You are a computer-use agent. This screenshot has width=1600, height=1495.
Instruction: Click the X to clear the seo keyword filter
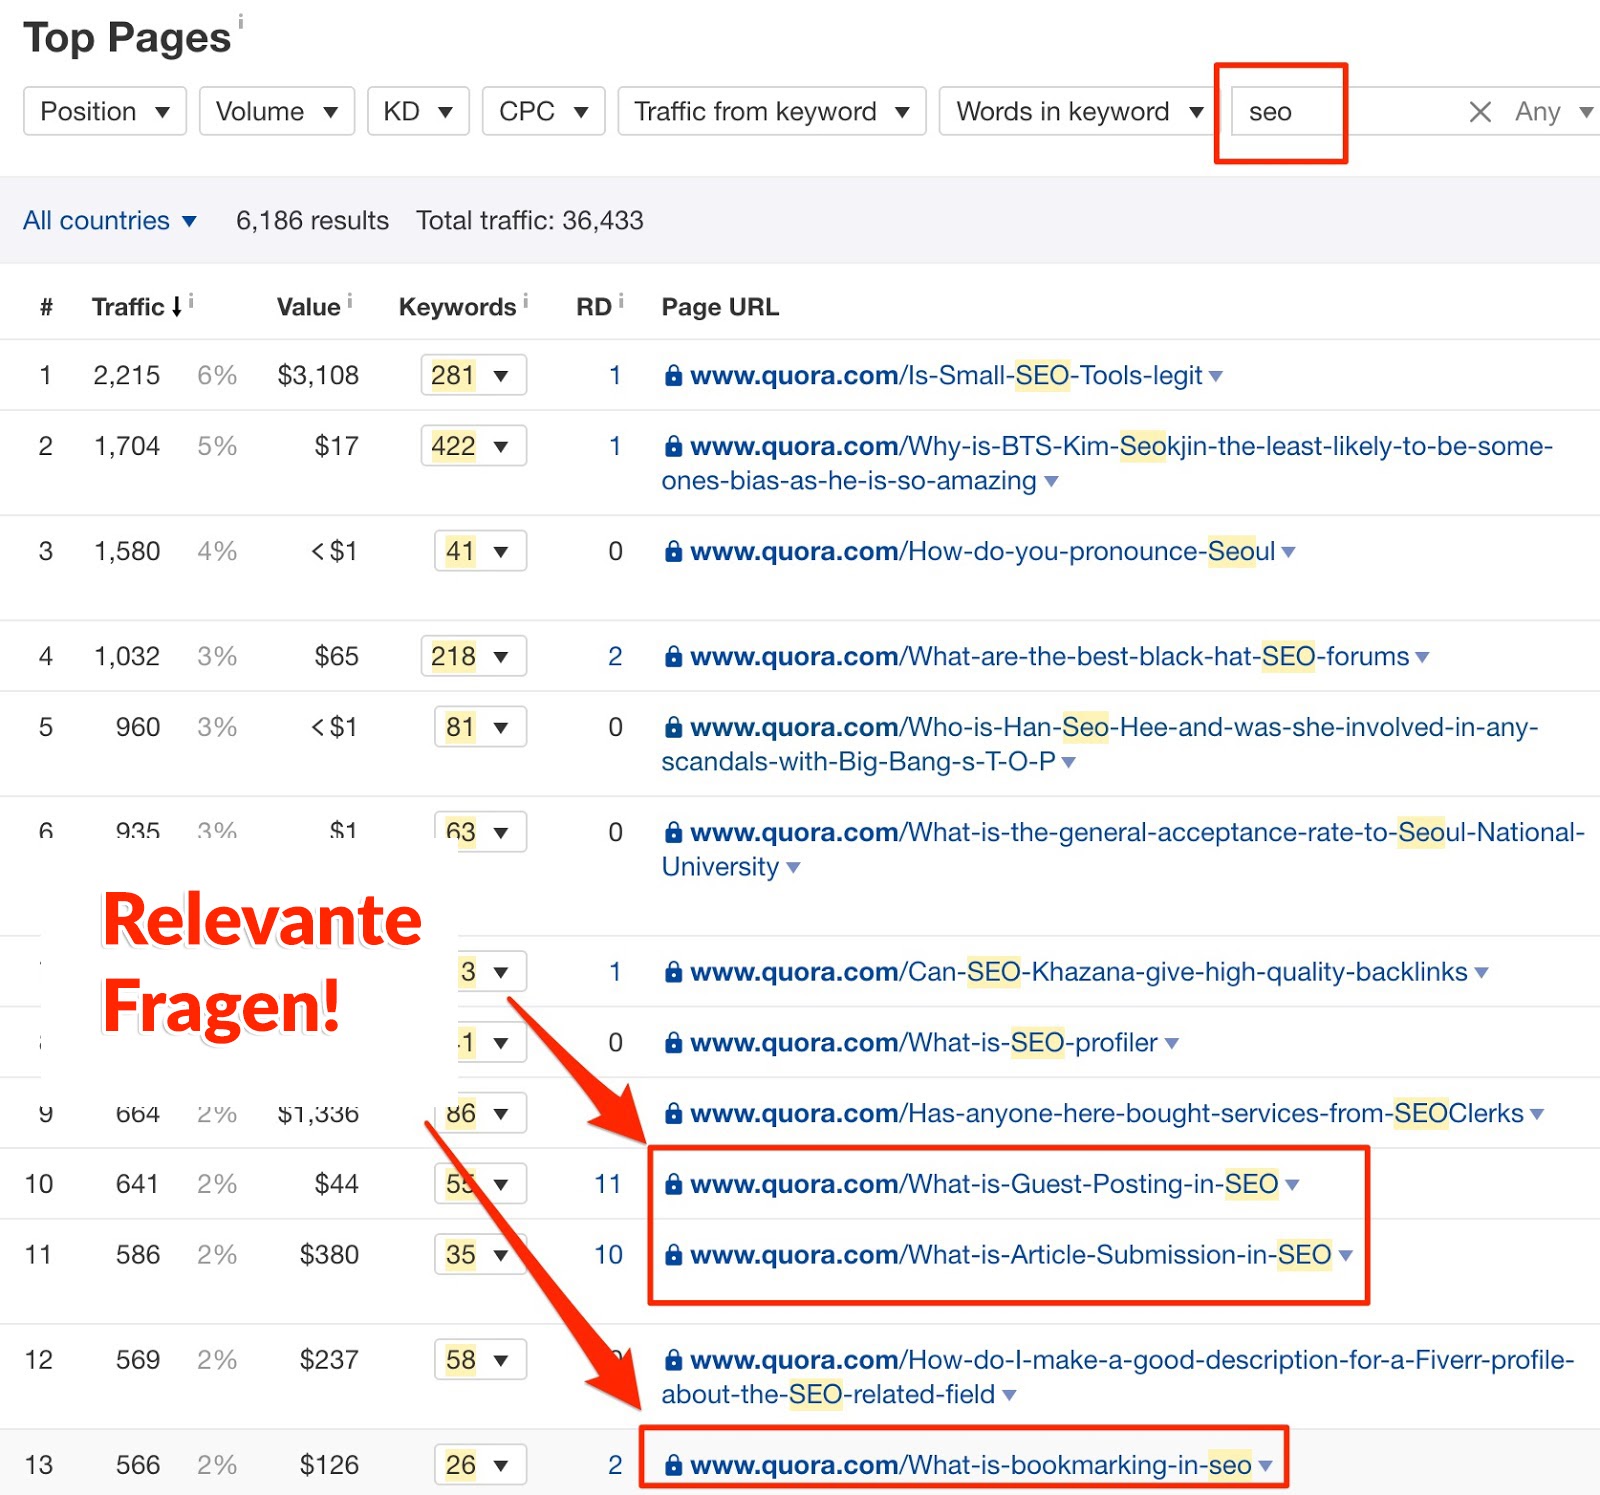tap(1480, 111)
